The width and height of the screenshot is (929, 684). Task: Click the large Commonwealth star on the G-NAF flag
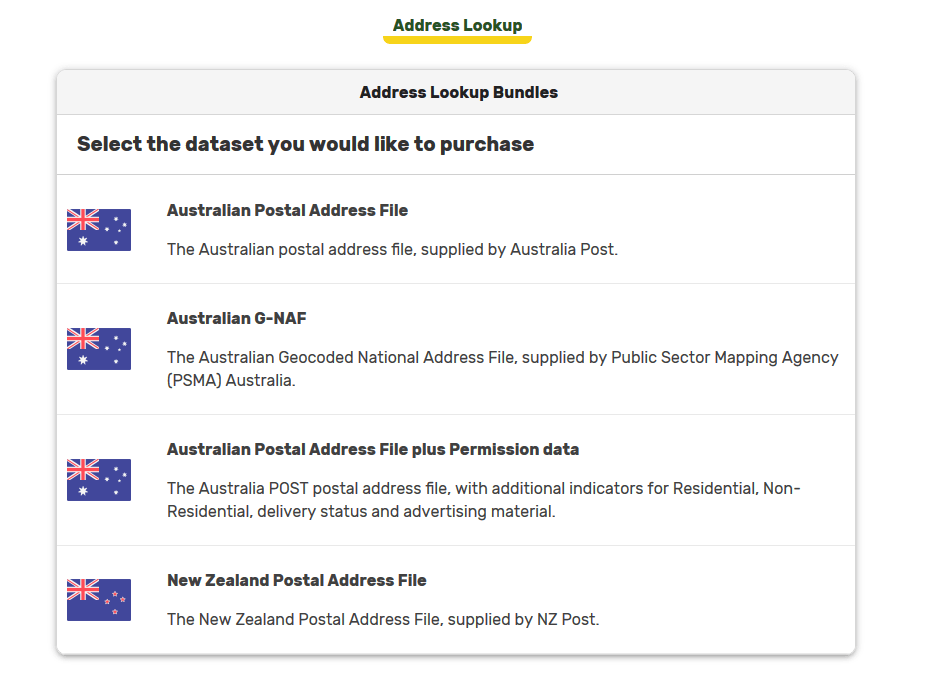coord(83,360)
